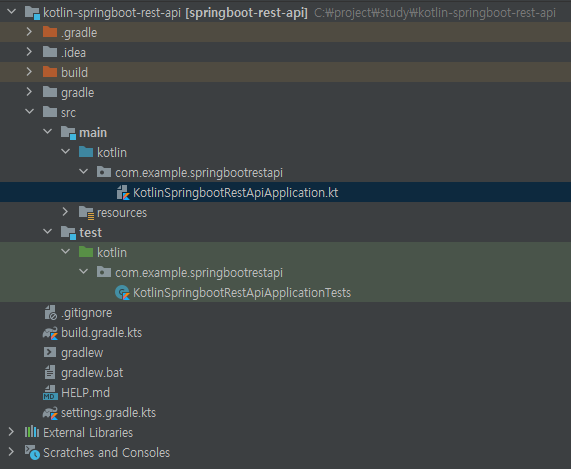Viewport: 571px width, 469px height.
Task: Click the test module folder icon
Action: pyautogui.click(x=68, y=232)
